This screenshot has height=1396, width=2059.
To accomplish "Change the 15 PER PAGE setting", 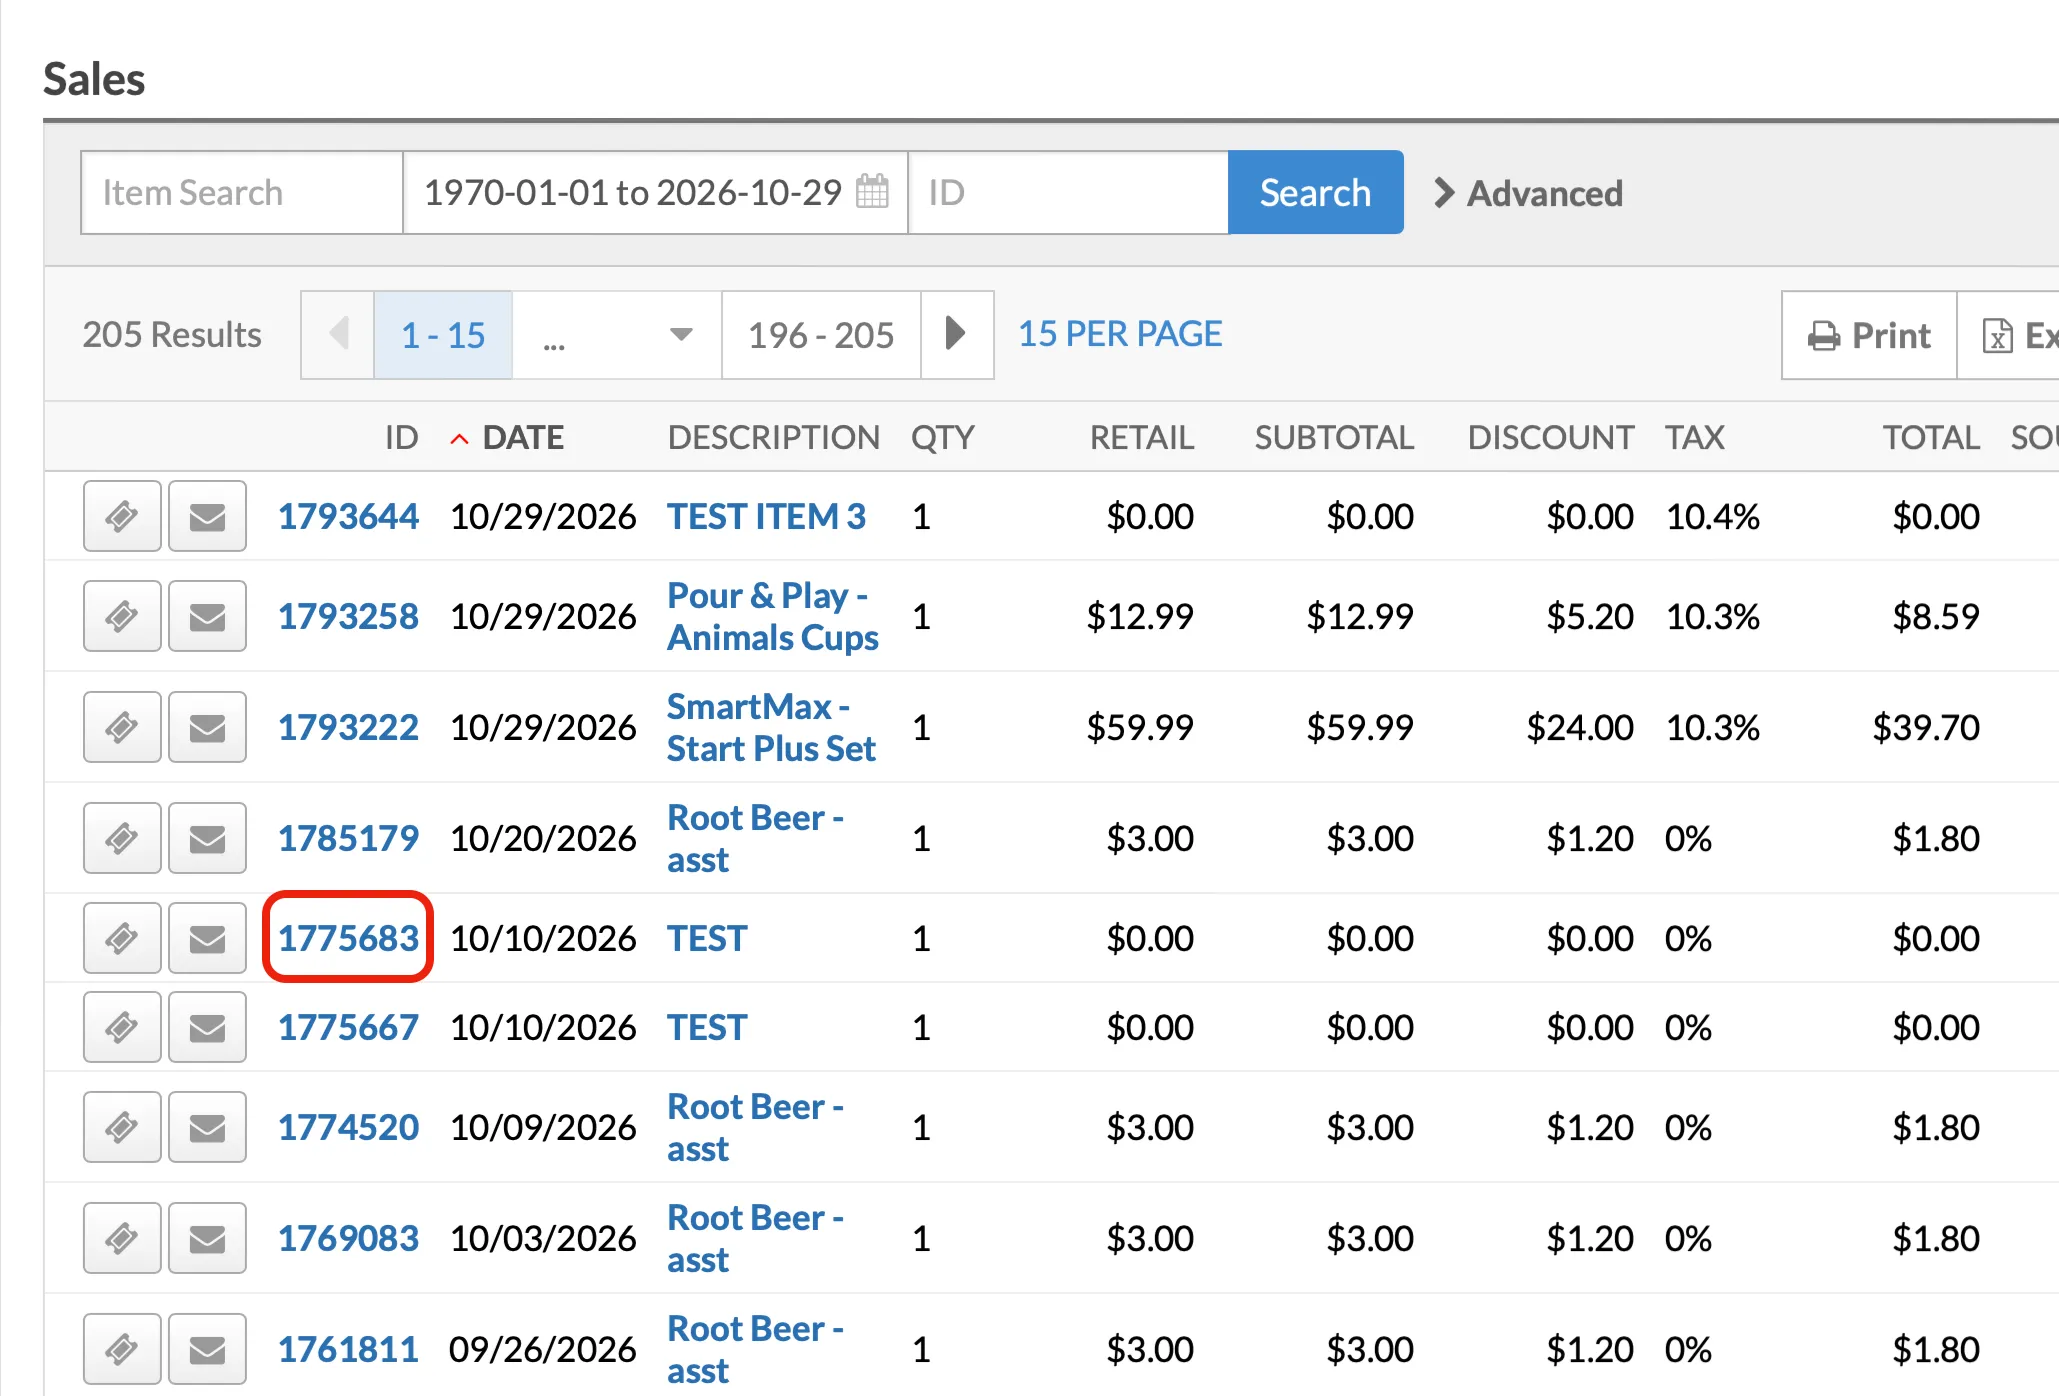I will click(1120, 334).
